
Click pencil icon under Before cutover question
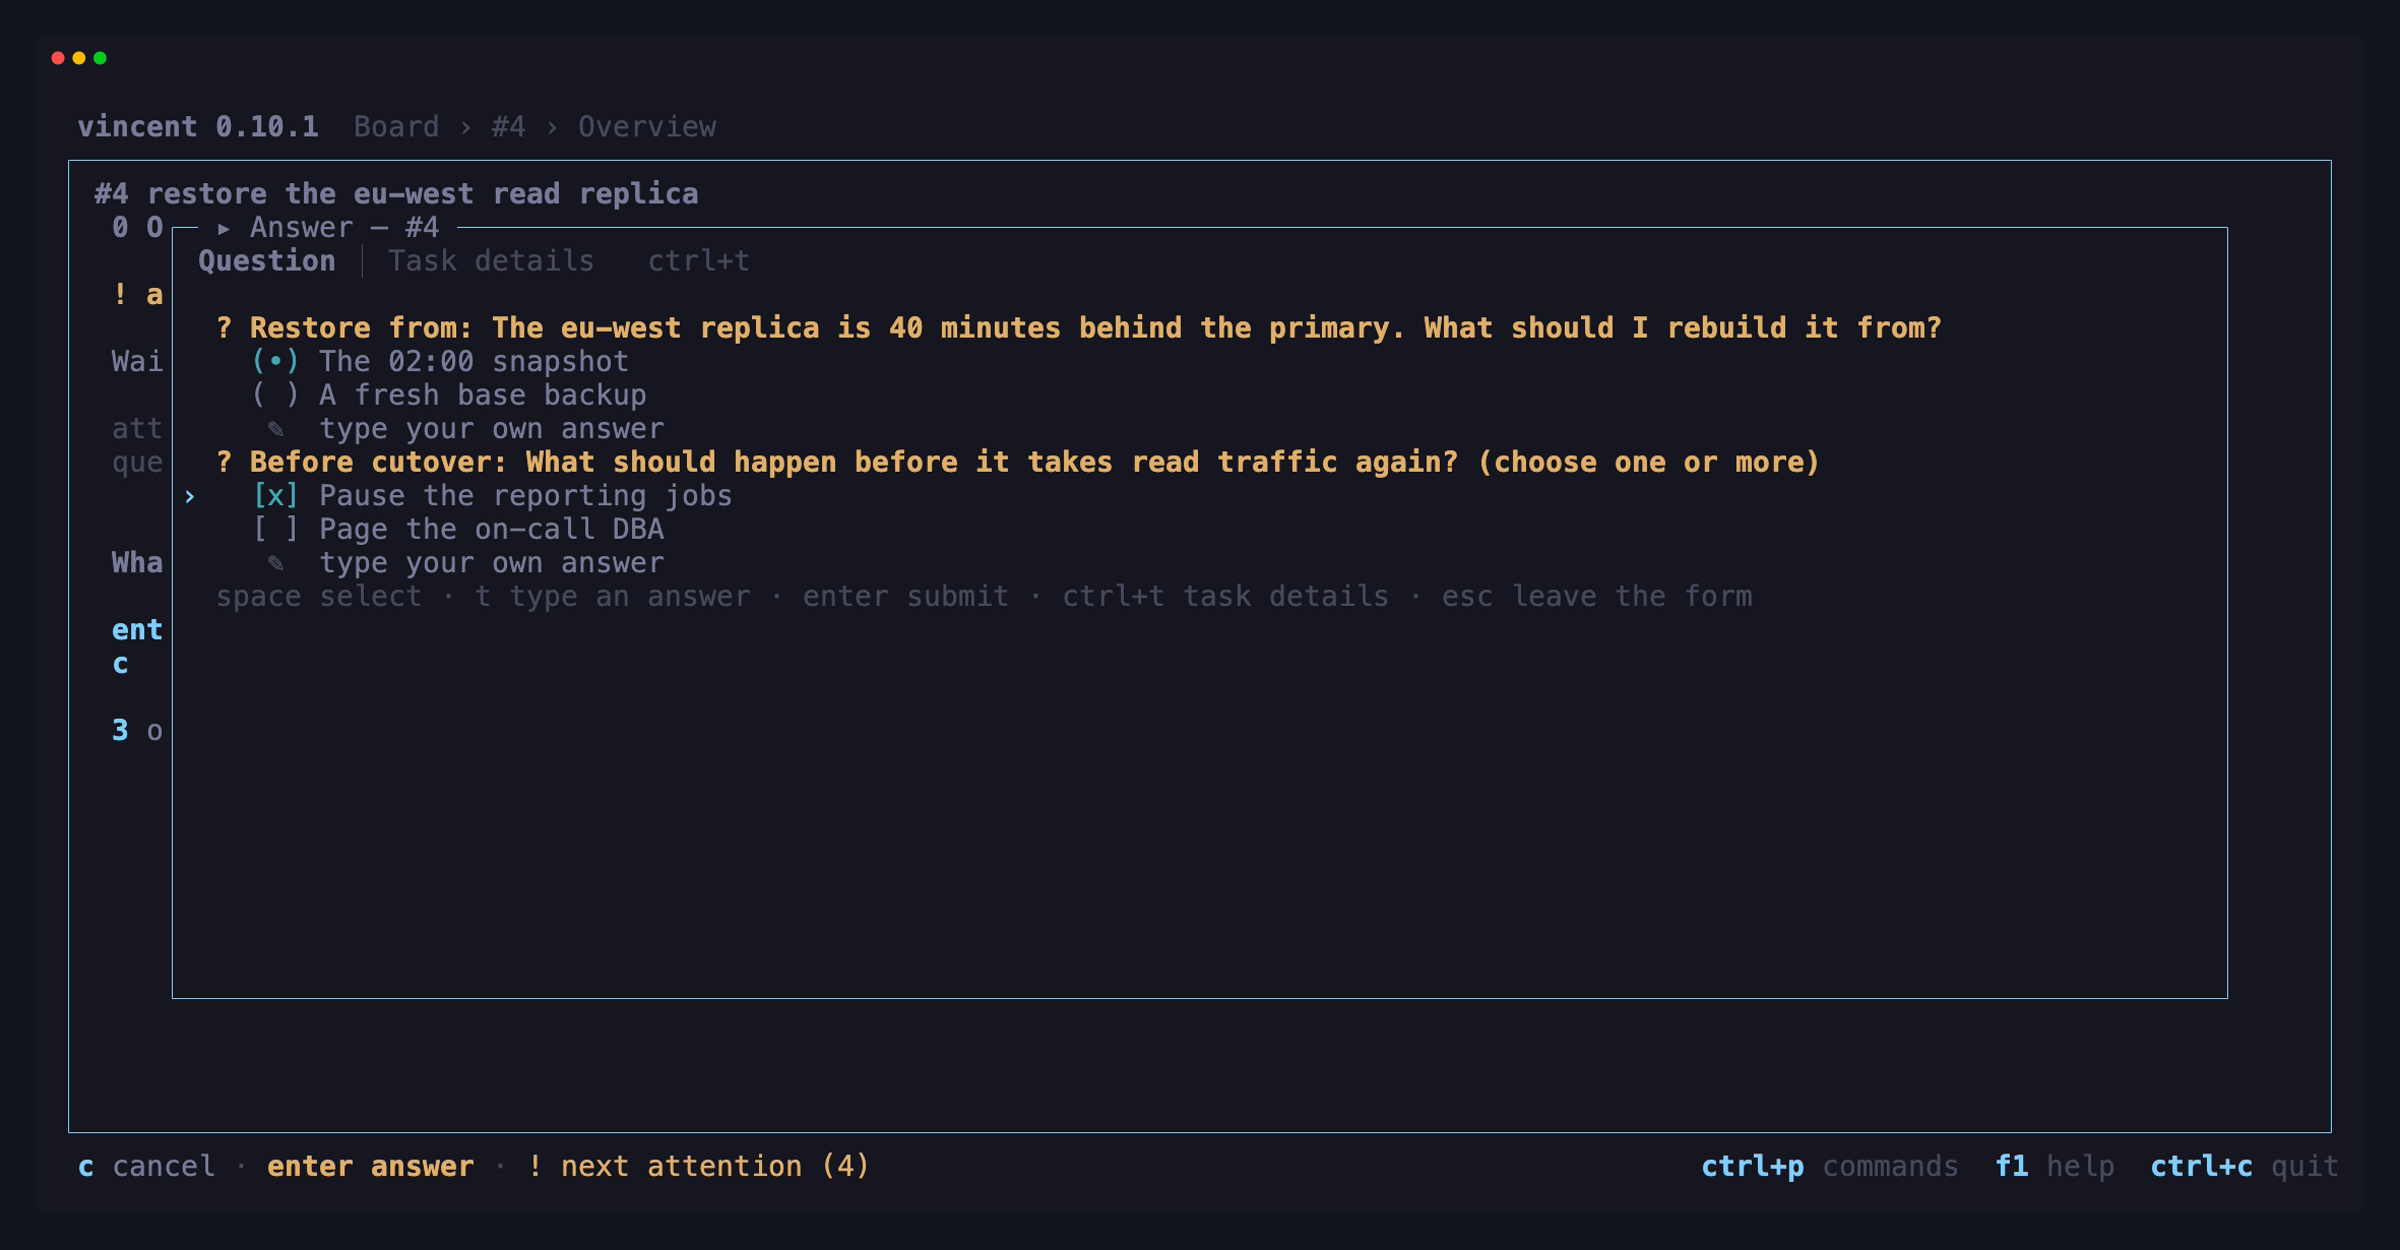[276, 563]
